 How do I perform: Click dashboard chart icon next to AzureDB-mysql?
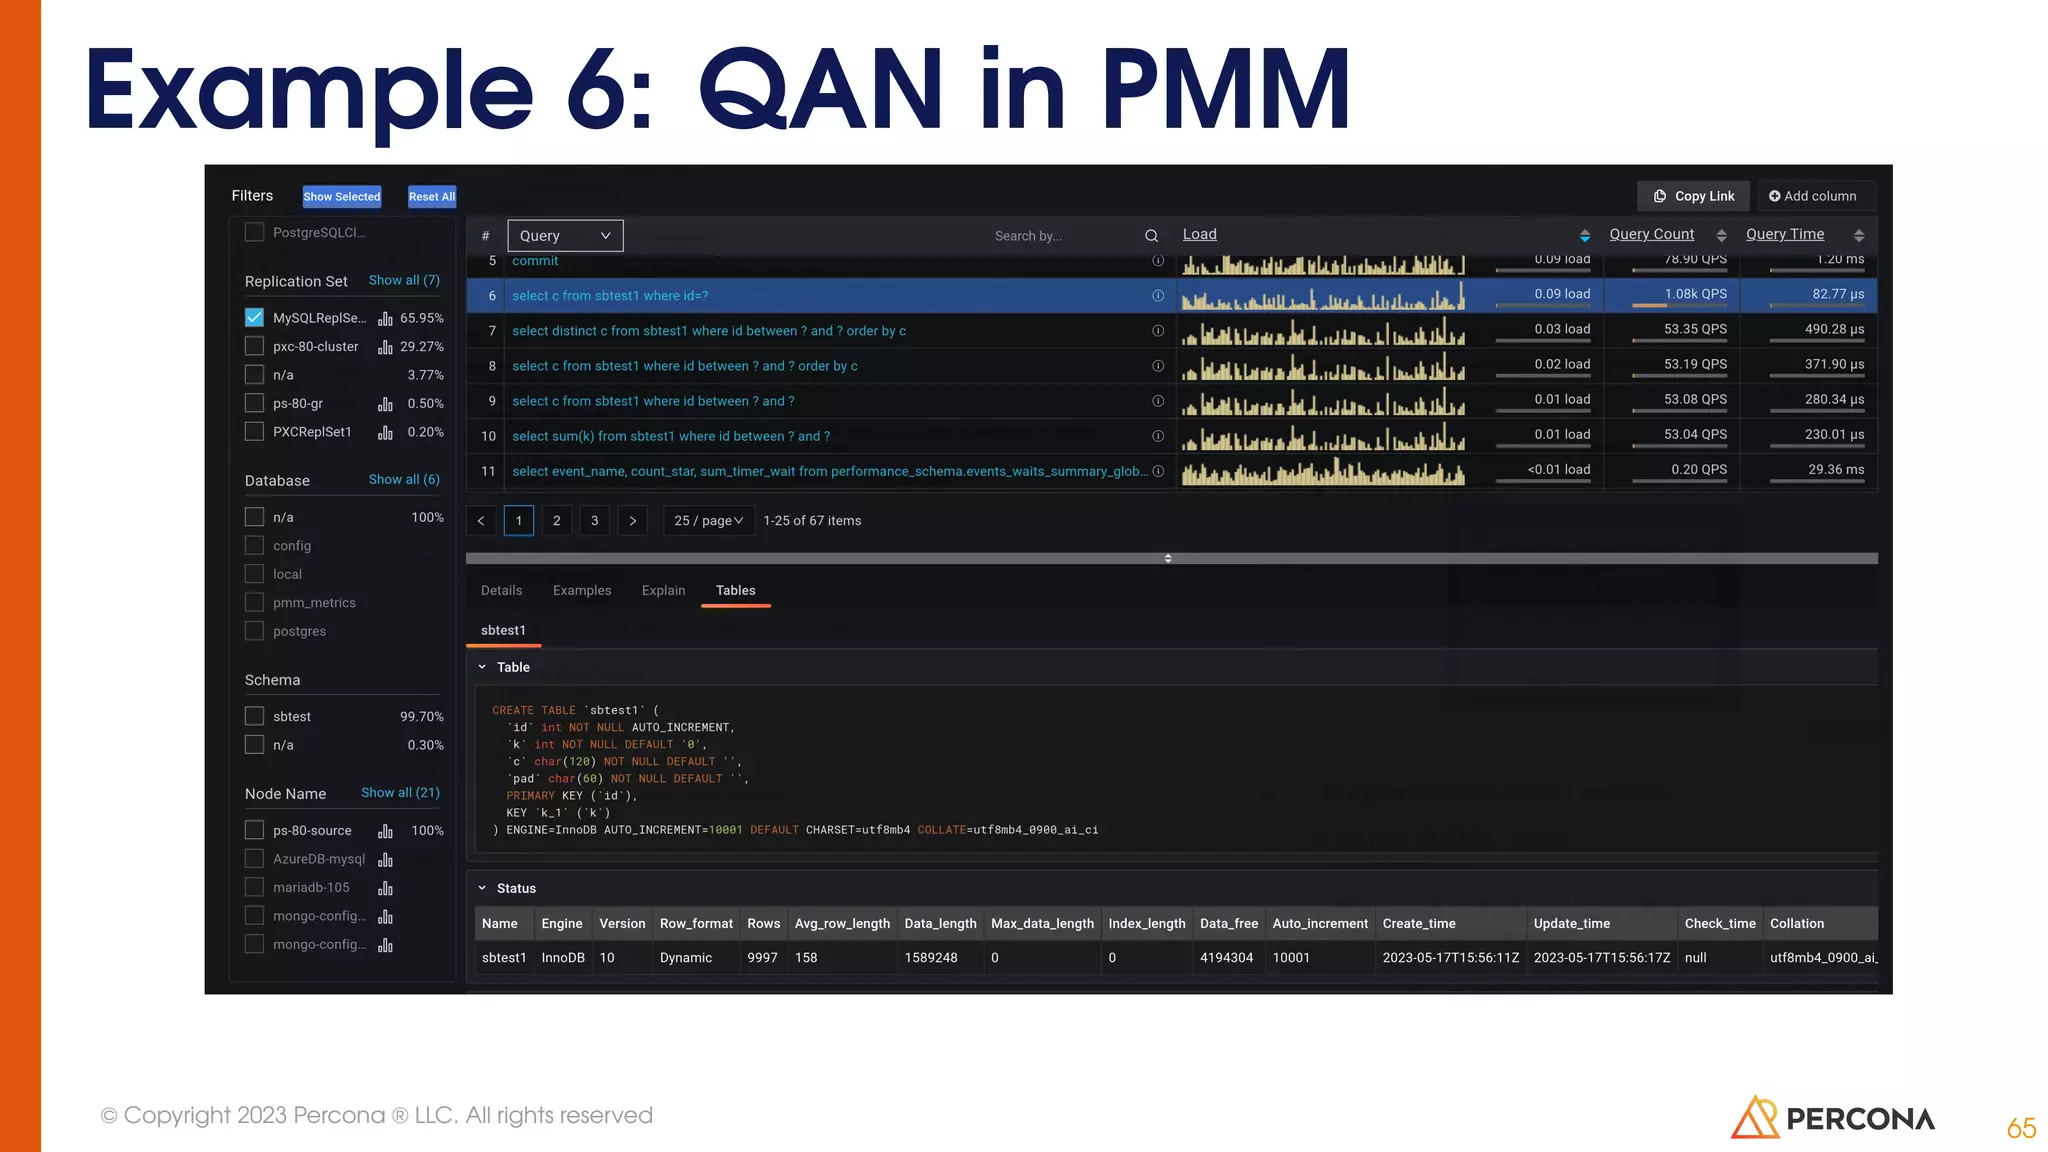[385, 860]
